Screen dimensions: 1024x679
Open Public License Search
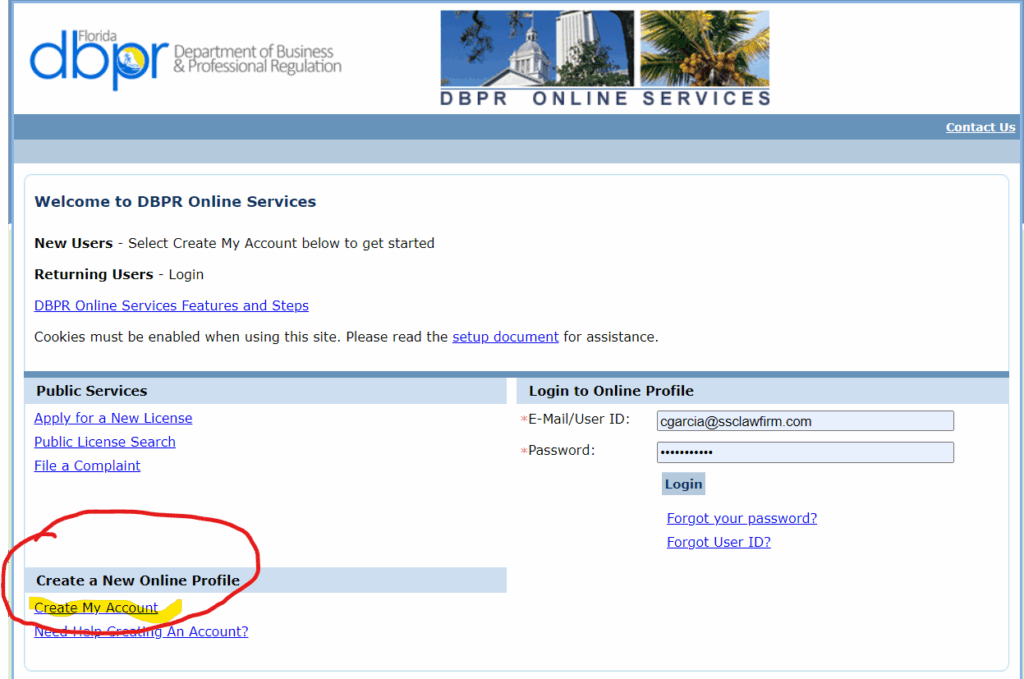click(x=105, y=442)
